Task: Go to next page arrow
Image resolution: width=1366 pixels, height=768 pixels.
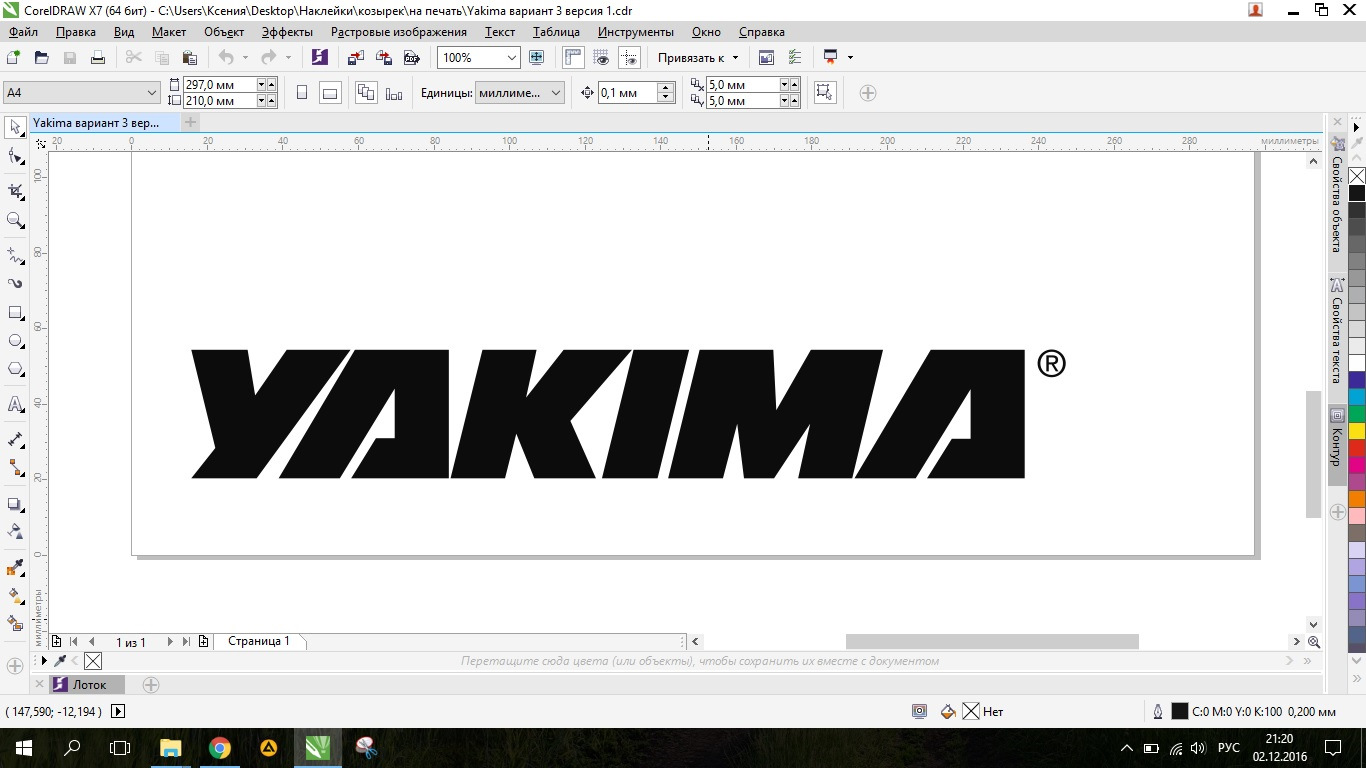Action: coord(170,642)
